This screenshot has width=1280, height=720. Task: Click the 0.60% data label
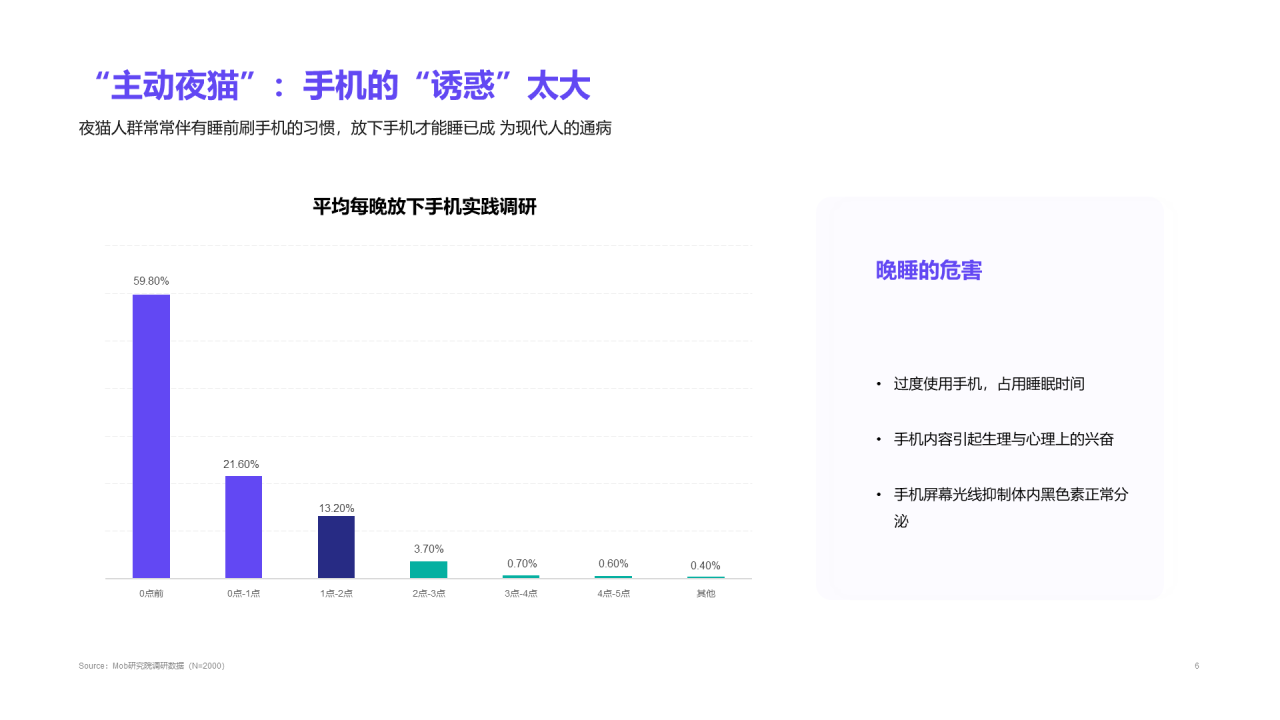[x=613, y=564]
